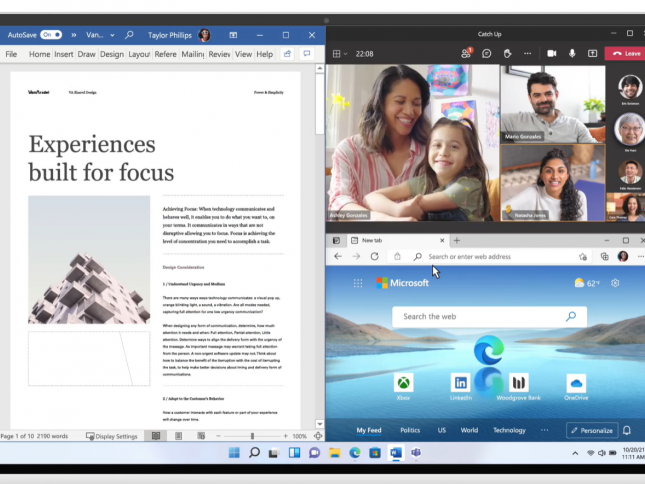The image size is (645, 484).
Task: Open the Xbox quick link tile
Action: (x=402, y=383)
